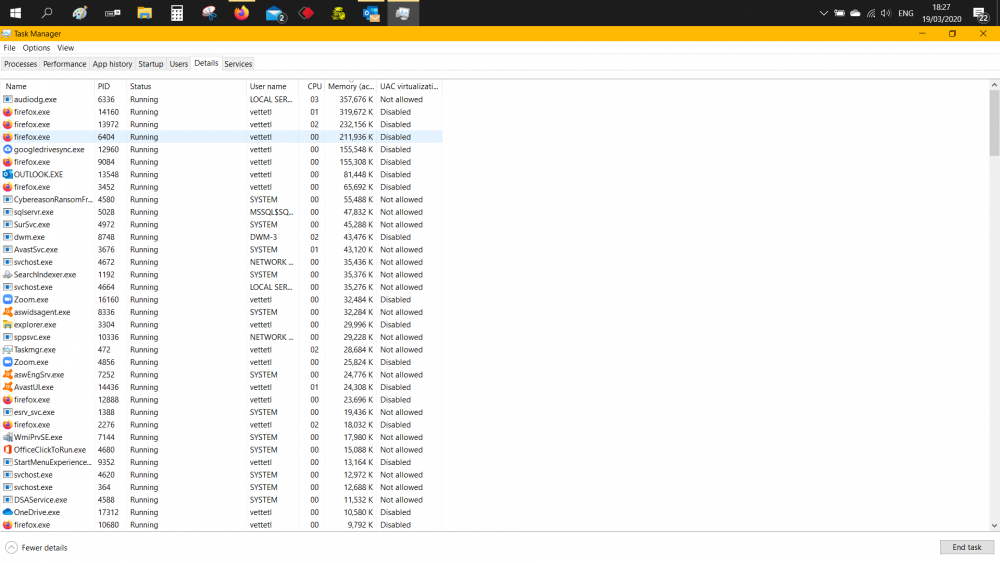Sort by the CPU column header
The width and height of the screenshot is (1000, 563).
312,86
